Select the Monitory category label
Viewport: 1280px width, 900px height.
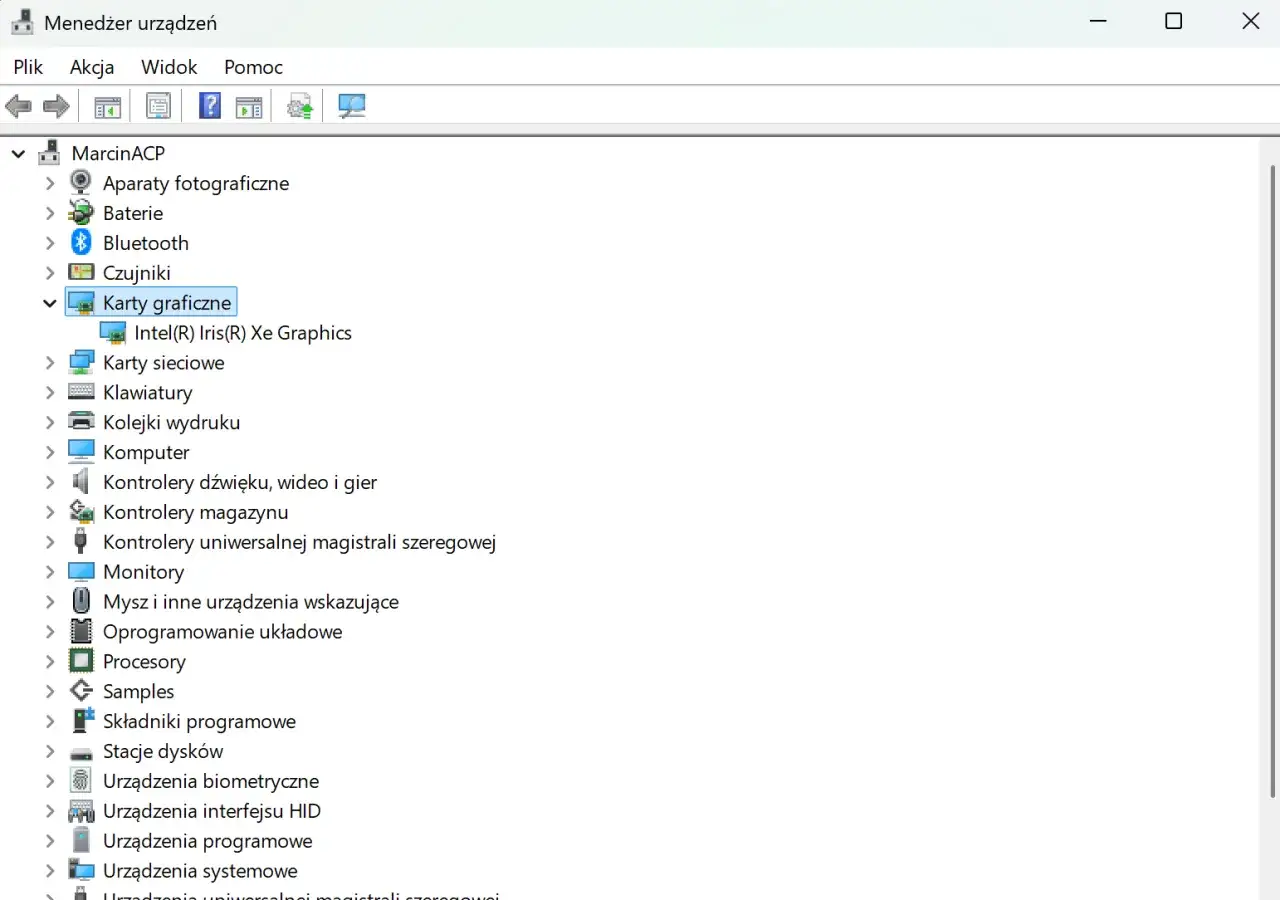pyautogui.click(x=143, y=572)
